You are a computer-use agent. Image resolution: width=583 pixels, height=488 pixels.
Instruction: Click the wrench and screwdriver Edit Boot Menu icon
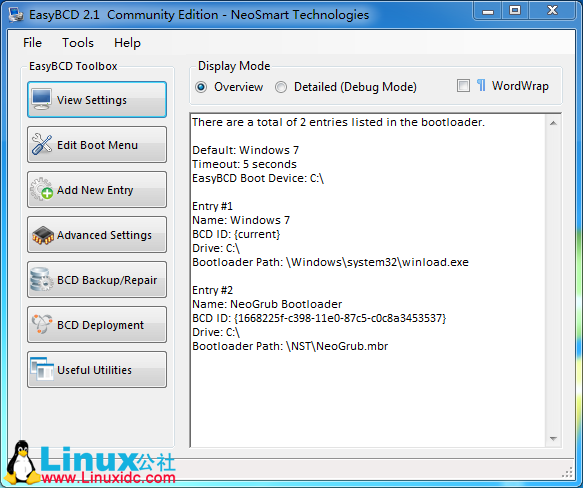pyautogui.click(x=42, y=144)
